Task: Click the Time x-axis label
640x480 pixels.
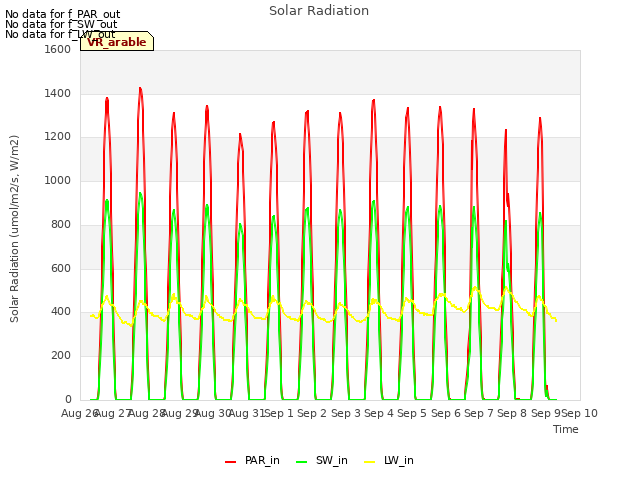Action: click(566, 429)
